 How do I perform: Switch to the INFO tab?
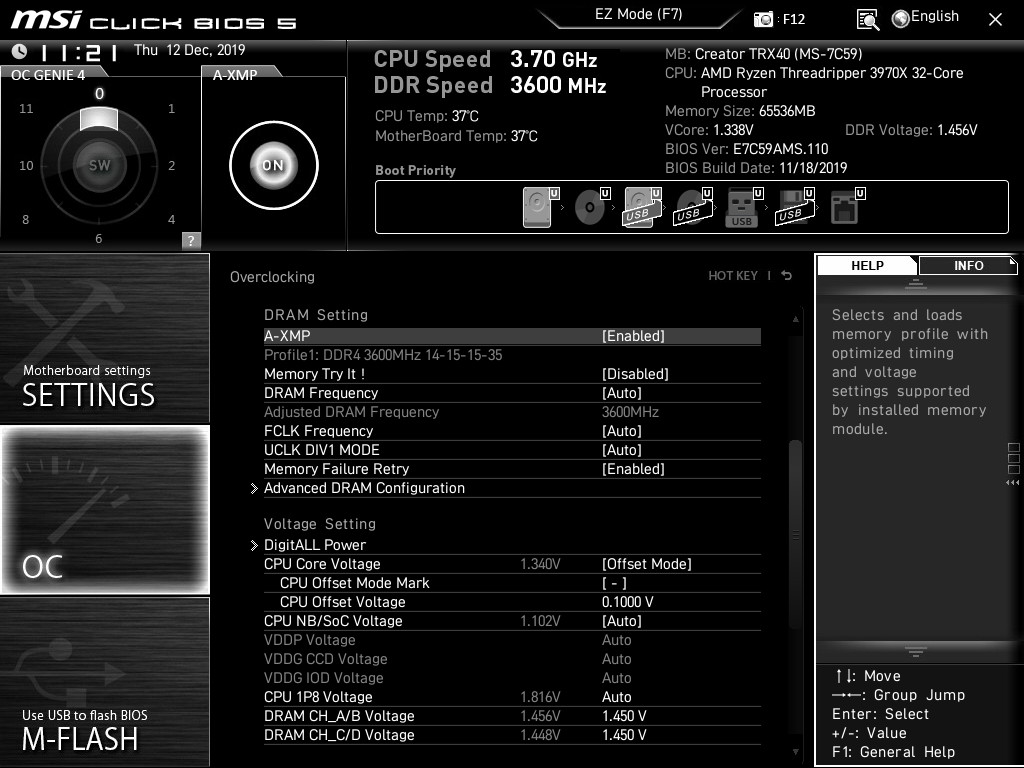click(968, 266)
